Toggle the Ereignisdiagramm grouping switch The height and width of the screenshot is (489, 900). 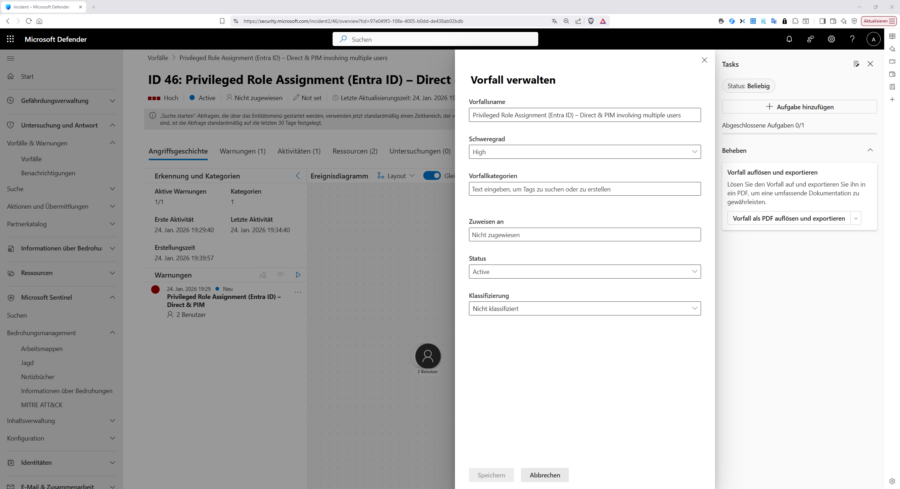432,175
